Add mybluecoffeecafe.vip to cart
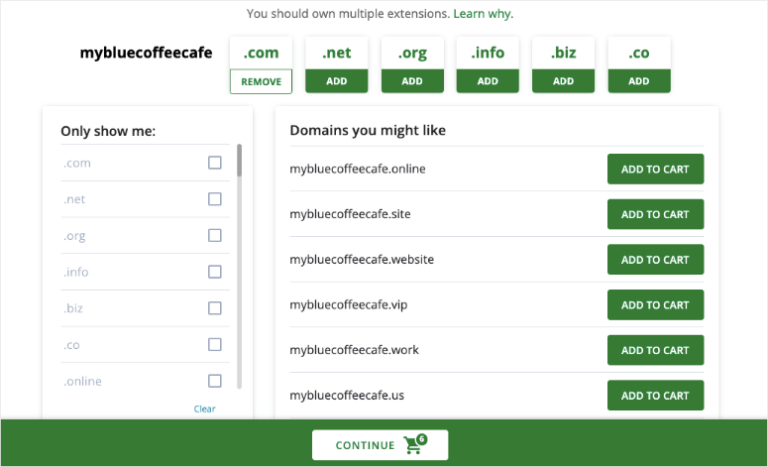This screenshot has height=467, width=768. click(x=655, y=305)
